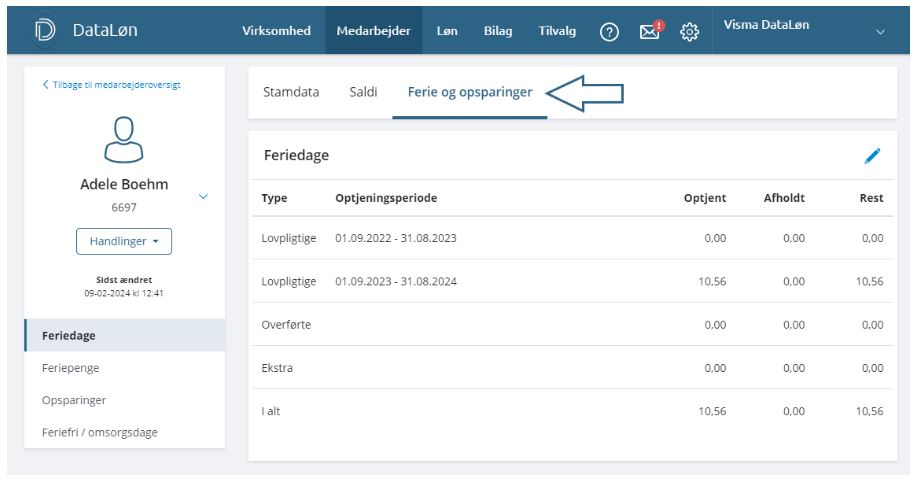Switch to the Stamdata tab
This screenshot has width=924, height=487.
(x=291, y=92)
